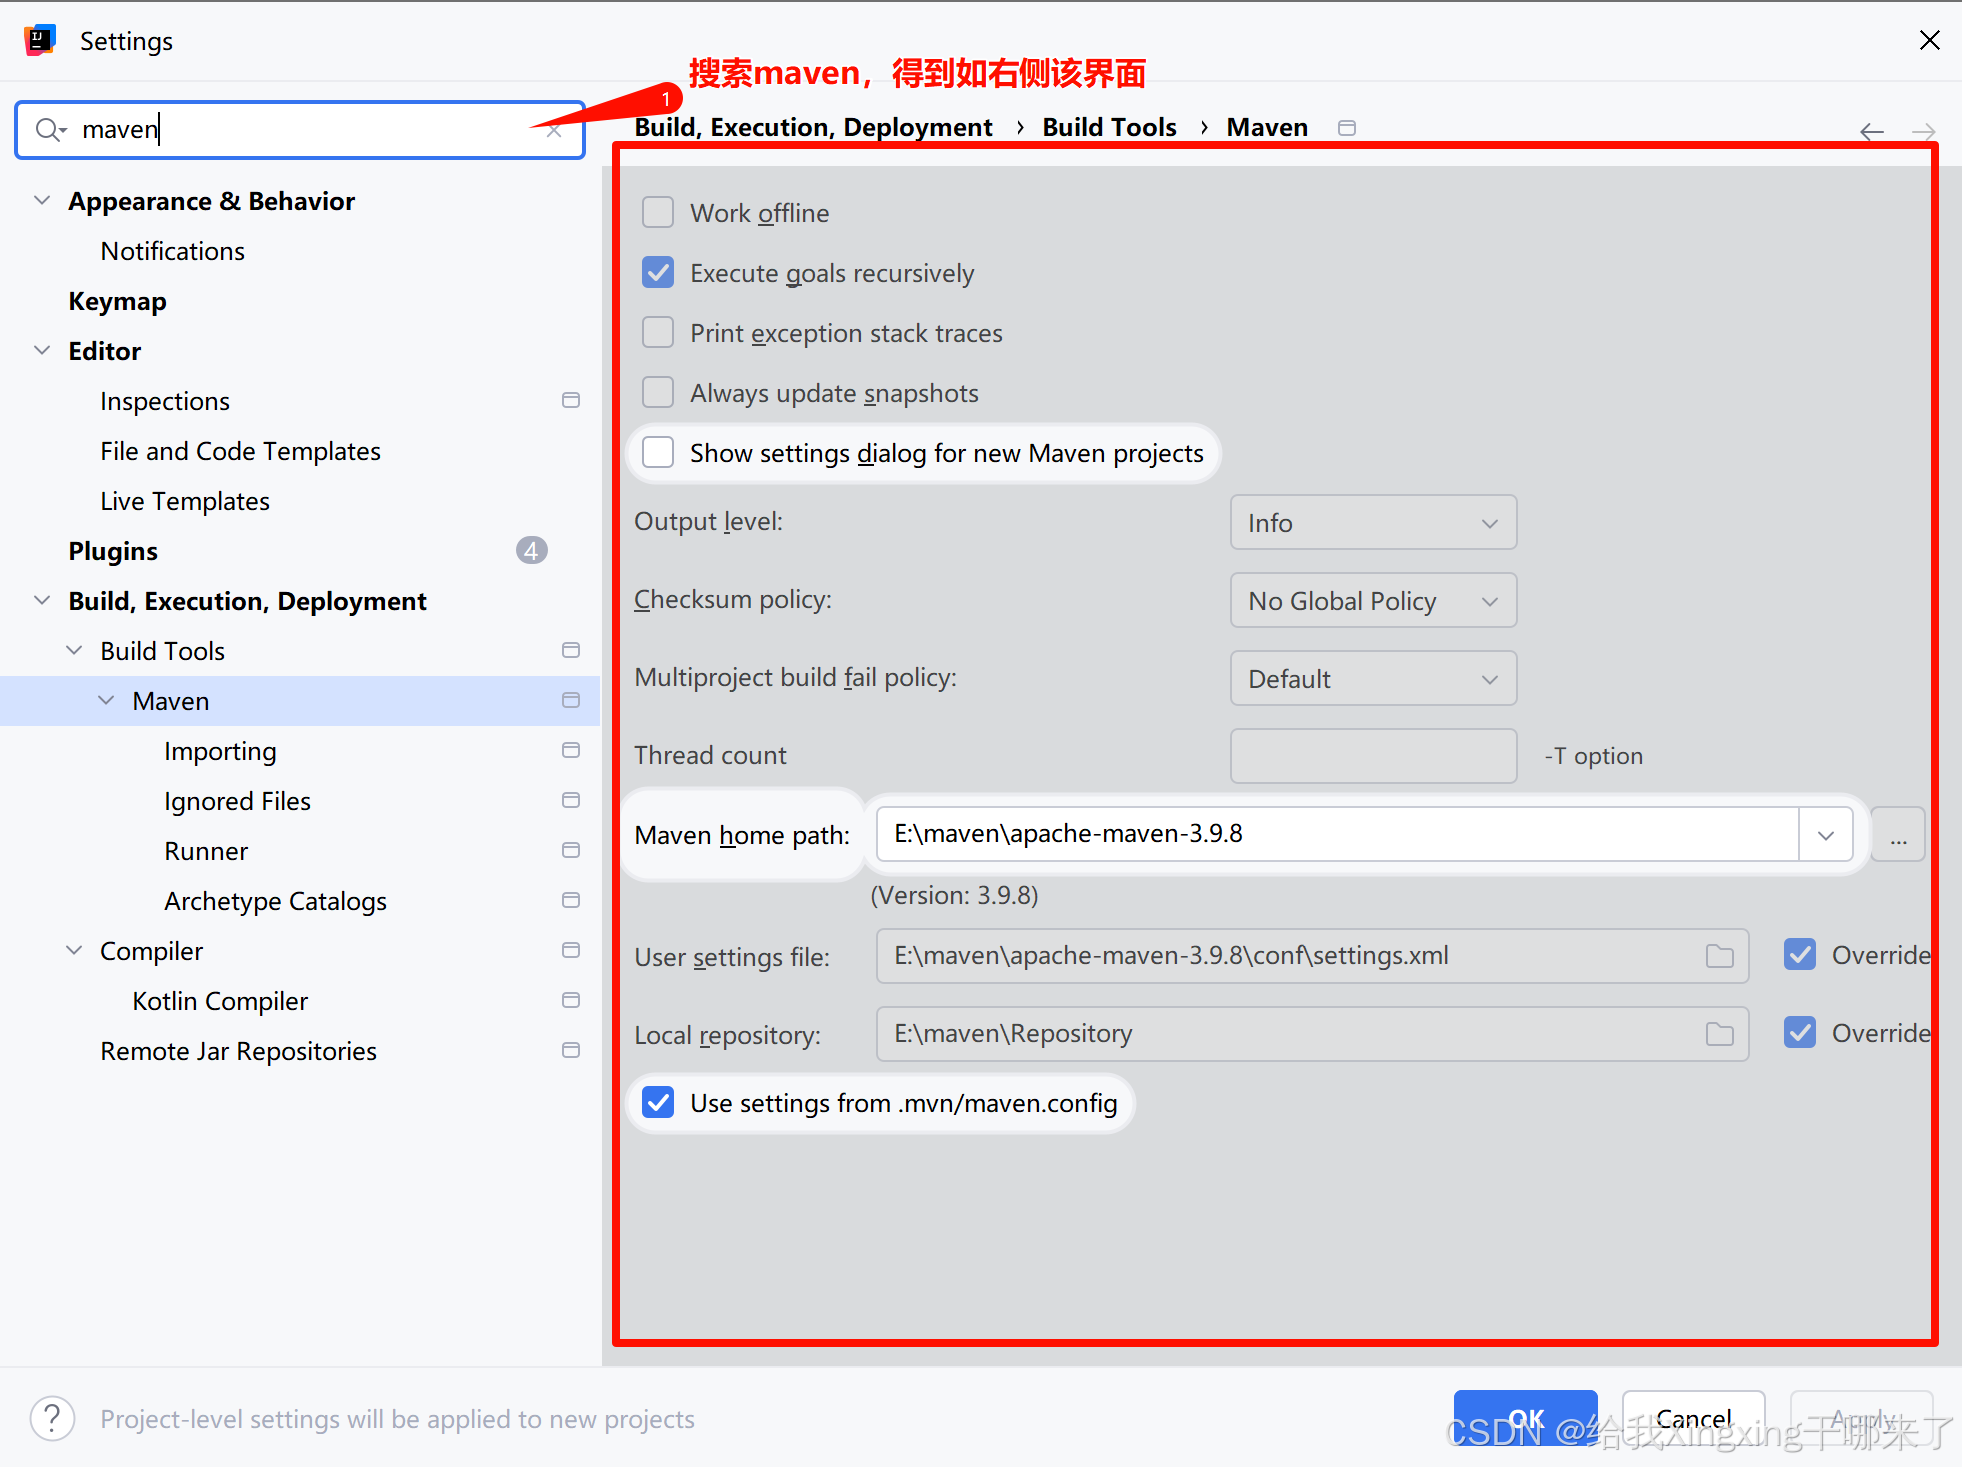Clear the maven search text
The height and width of the screenshot is (1467, 1962).
pos(555,131)
